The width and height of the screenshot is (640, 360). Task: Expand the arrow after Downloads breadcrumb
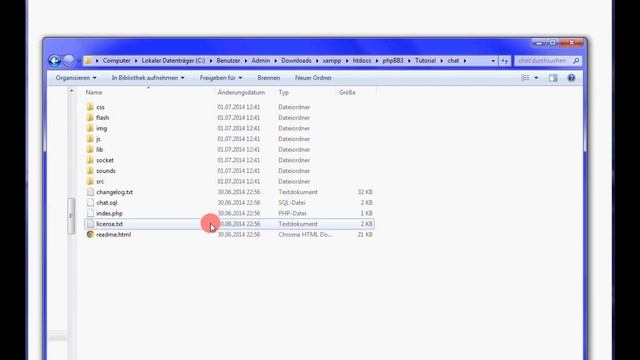(x=317, y=61)
